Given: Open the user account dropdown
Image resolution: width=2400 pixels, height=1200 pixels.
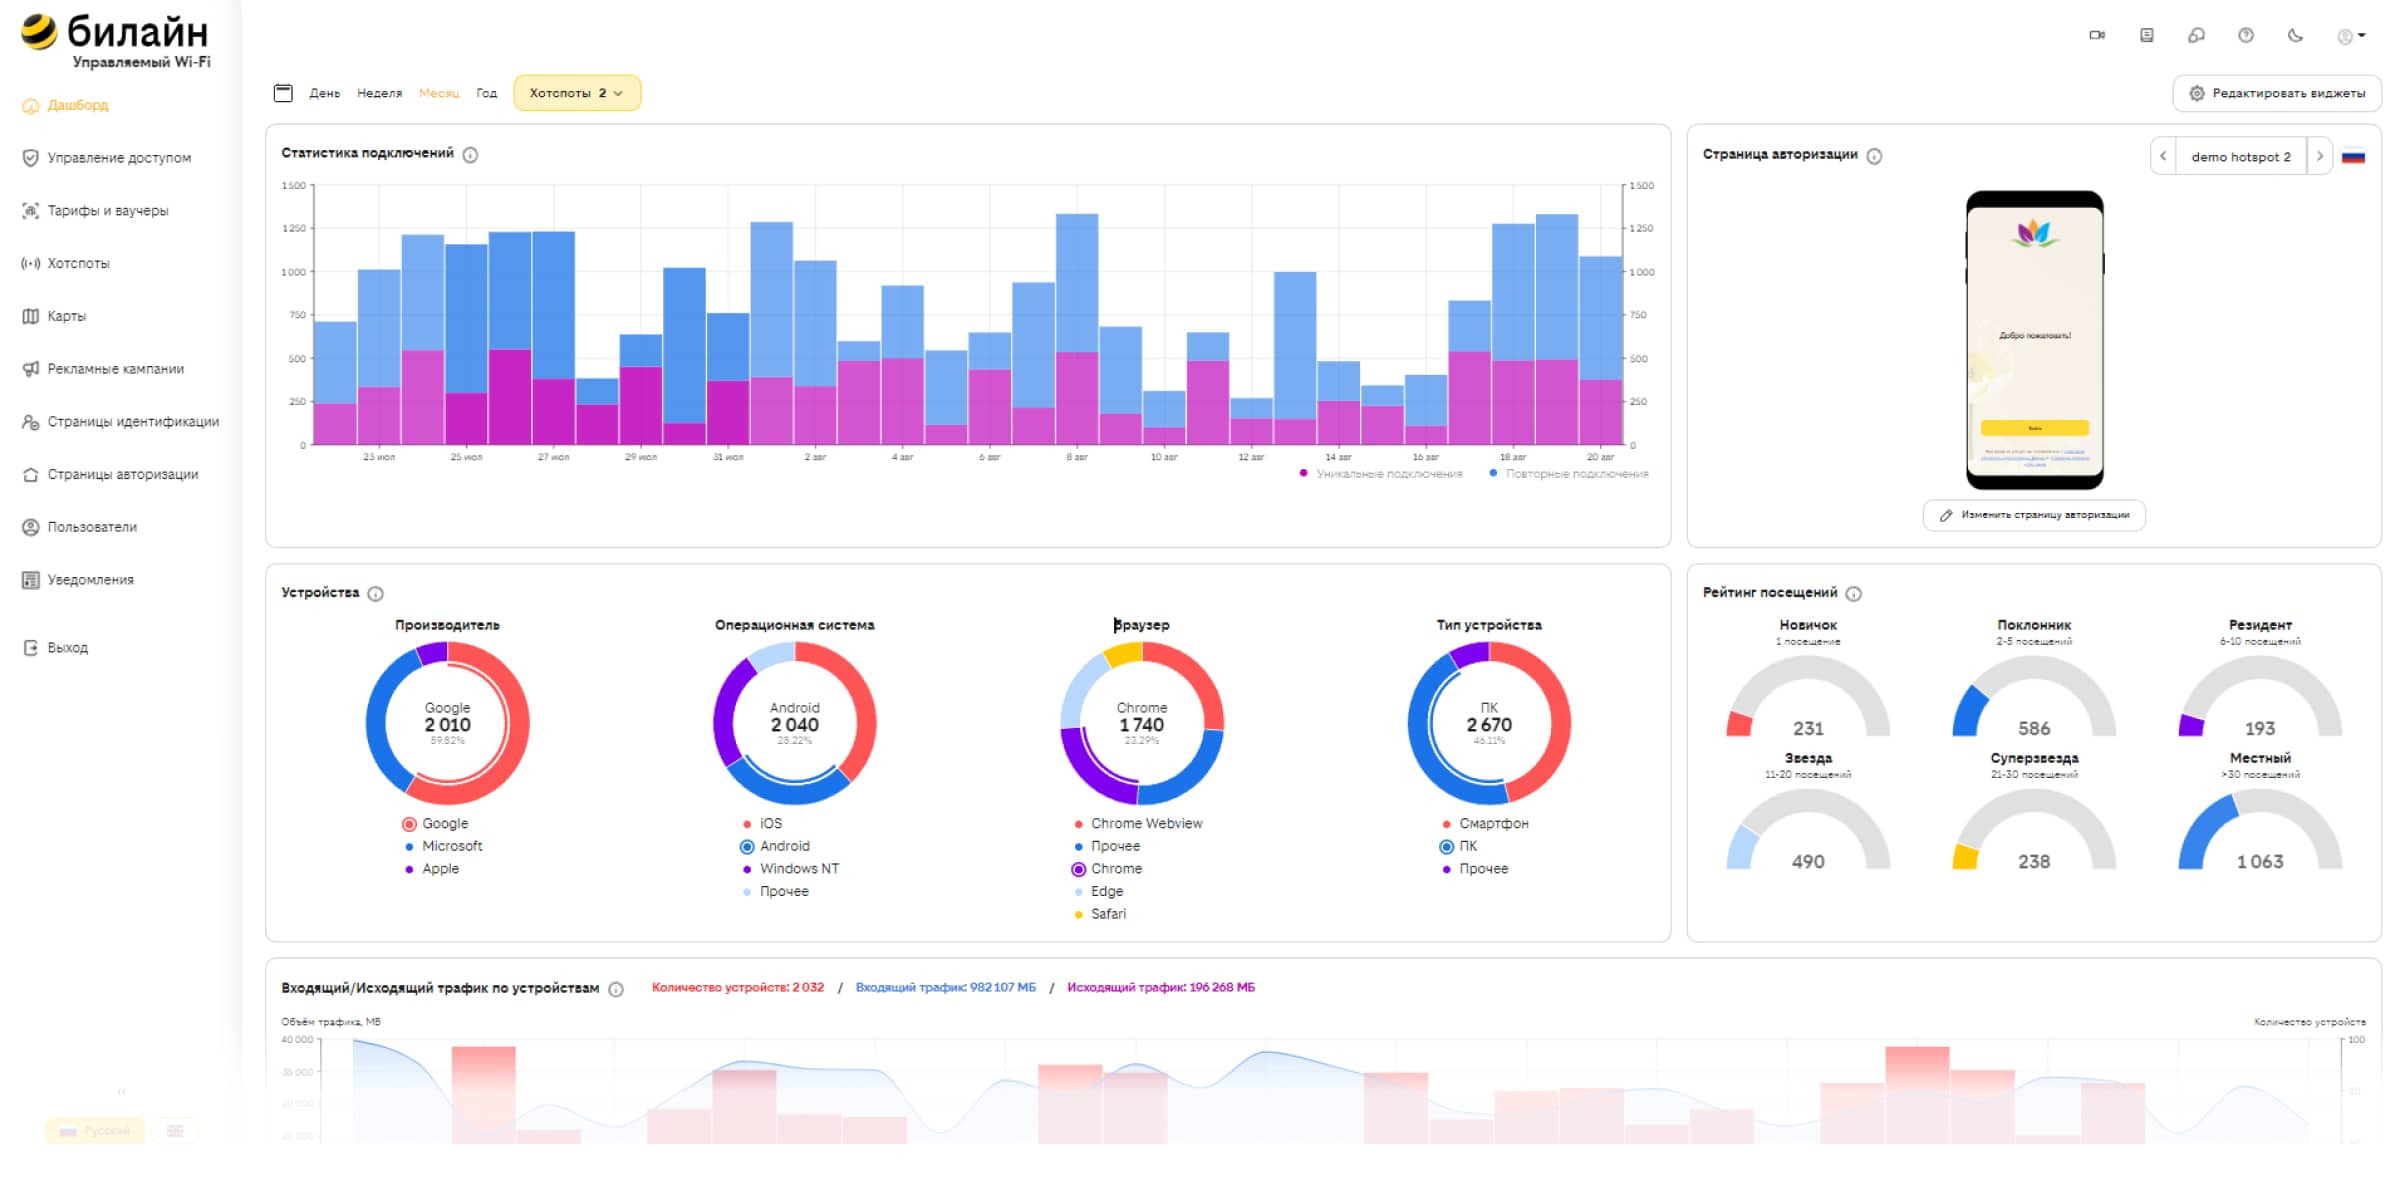Looking at the screenshot, I should point(2351,36).
